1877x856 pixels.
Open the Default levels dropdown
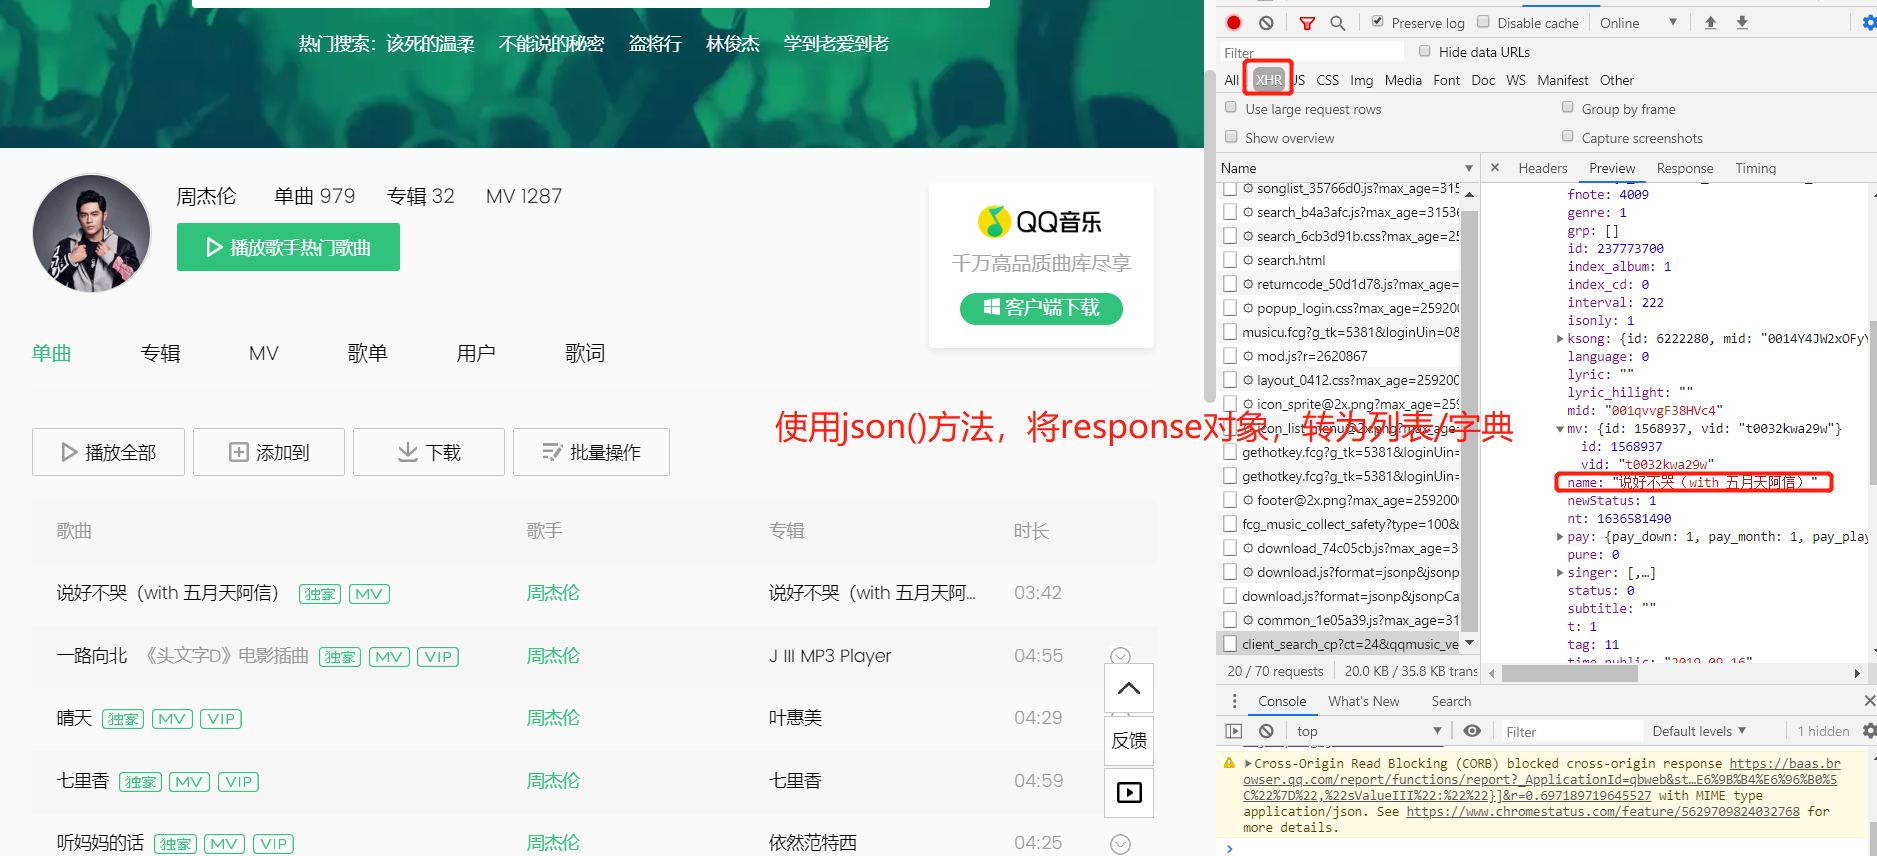click(x=1699, y=731)
